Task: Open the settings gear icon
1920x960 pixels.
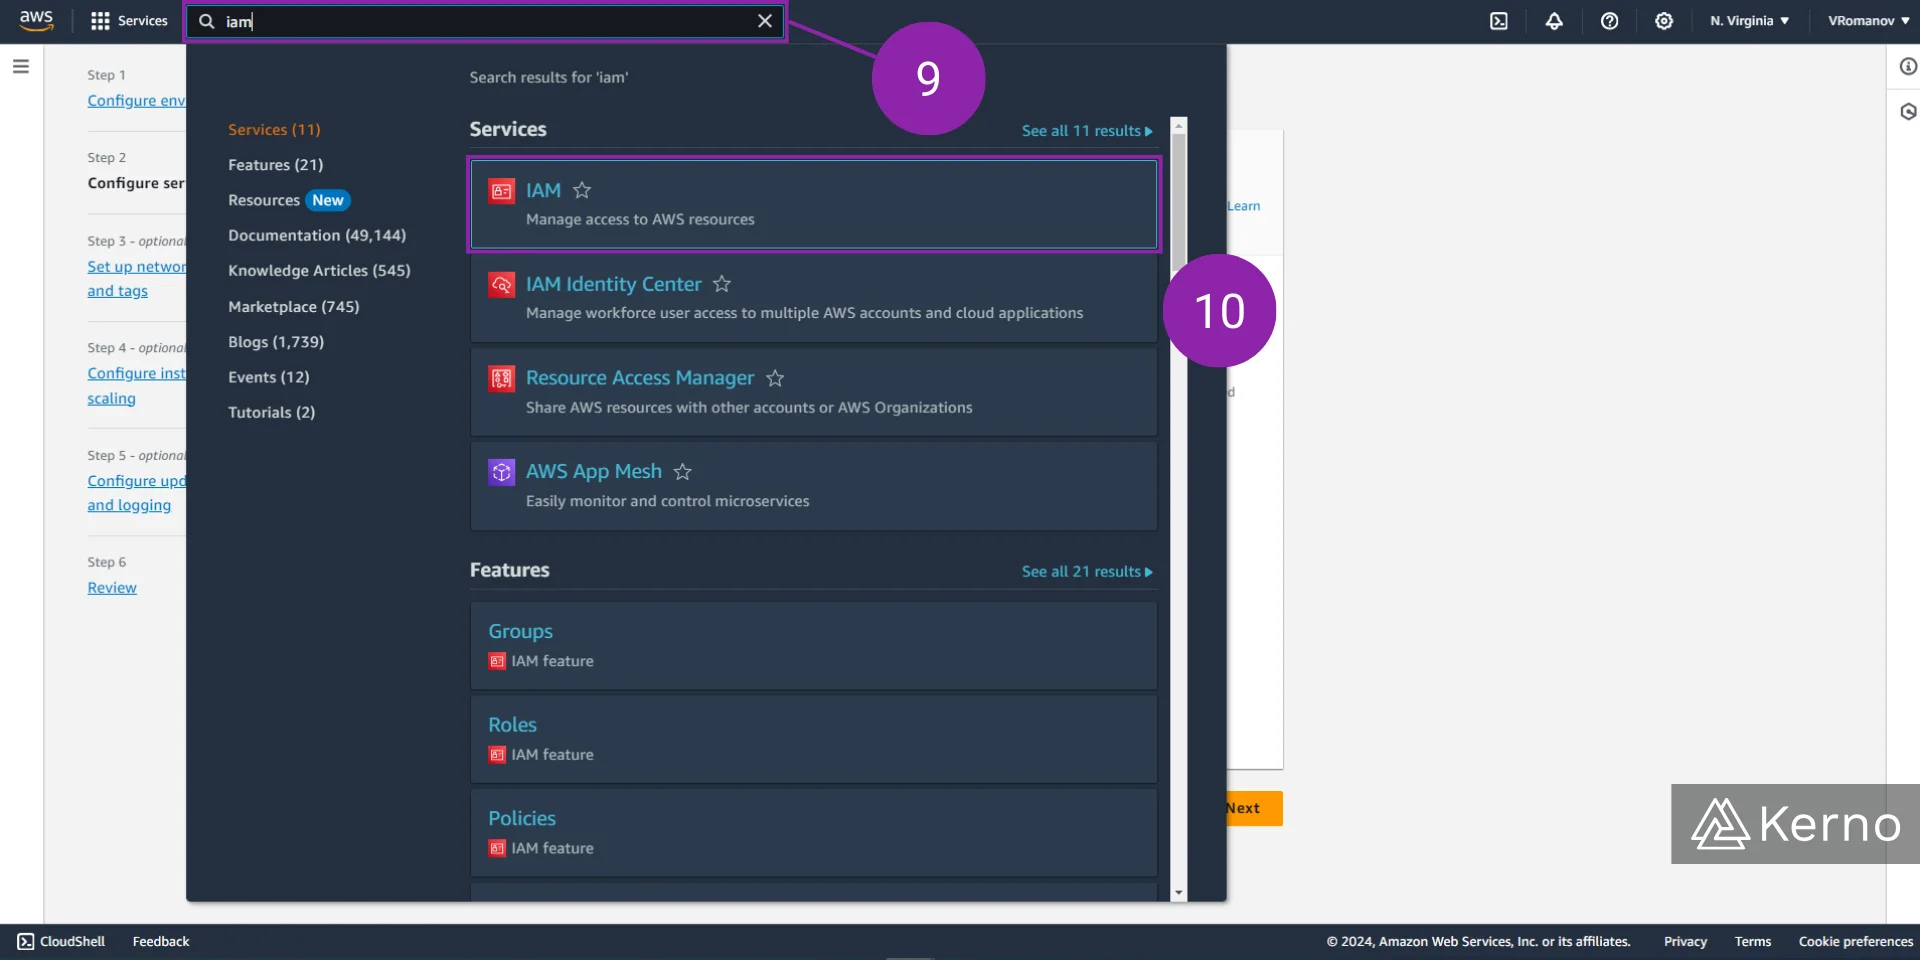Action: click(x=1664, y=21)
